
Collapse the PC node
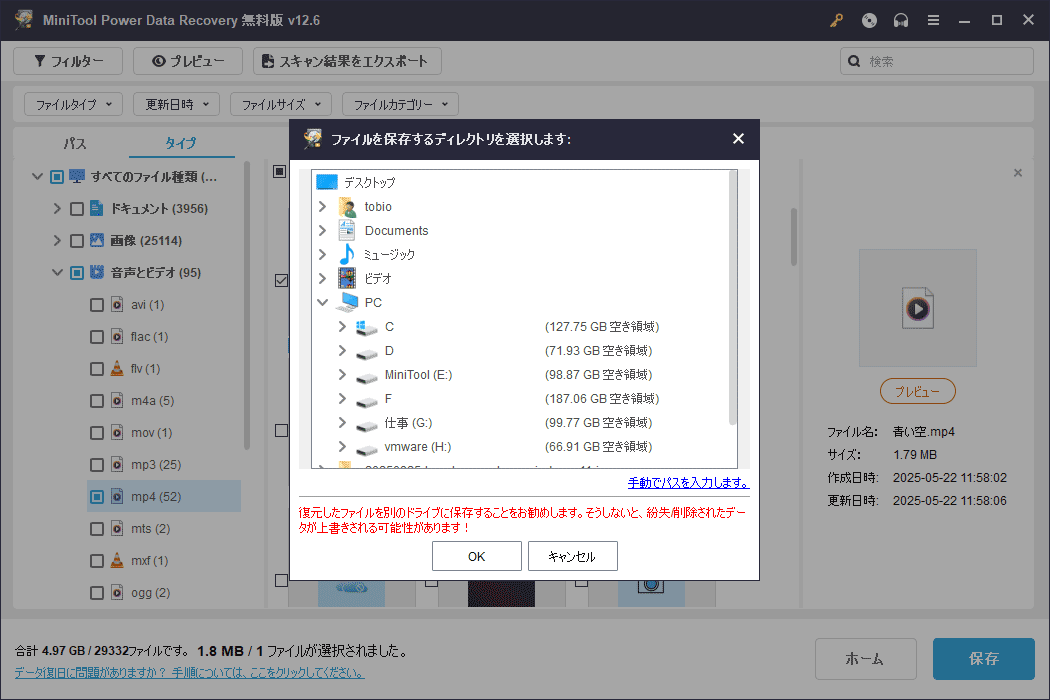pos(322,302)
